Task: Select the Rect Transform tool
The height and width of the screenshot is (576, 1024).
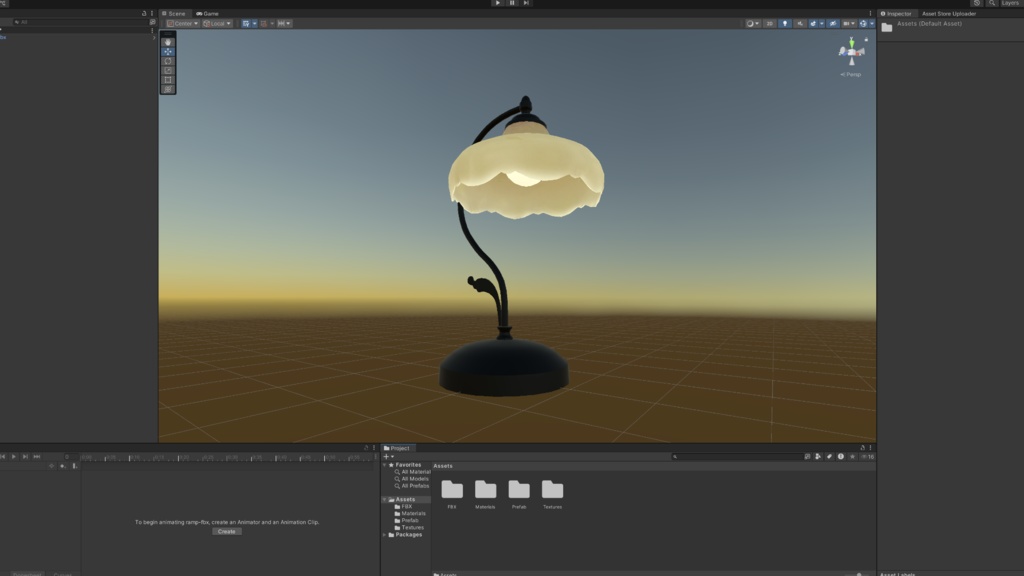Action: (x=169, y=79)
